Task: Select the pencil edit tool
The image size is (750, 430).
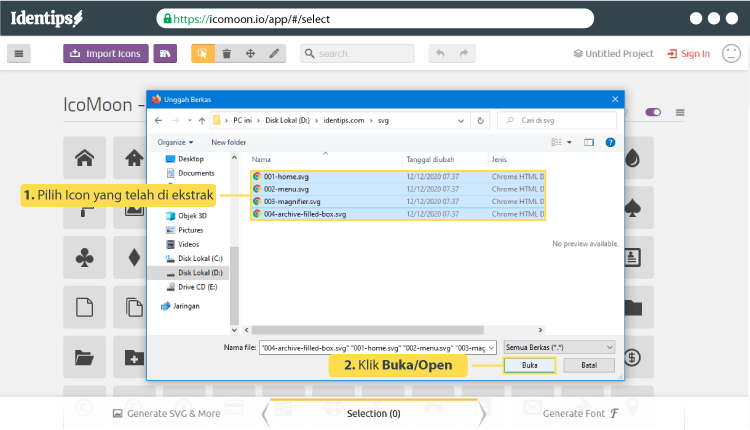Action: coord(274,54)
